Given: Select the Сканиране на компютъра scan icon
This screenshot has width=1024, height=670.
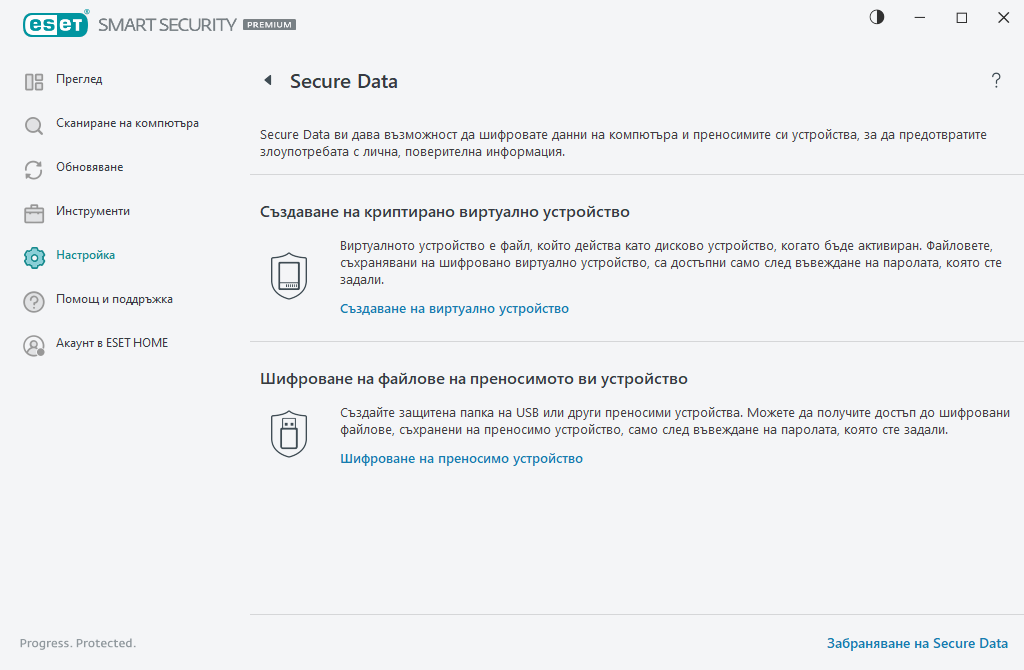Looking at the screenshot, I should tap(33, 124).
